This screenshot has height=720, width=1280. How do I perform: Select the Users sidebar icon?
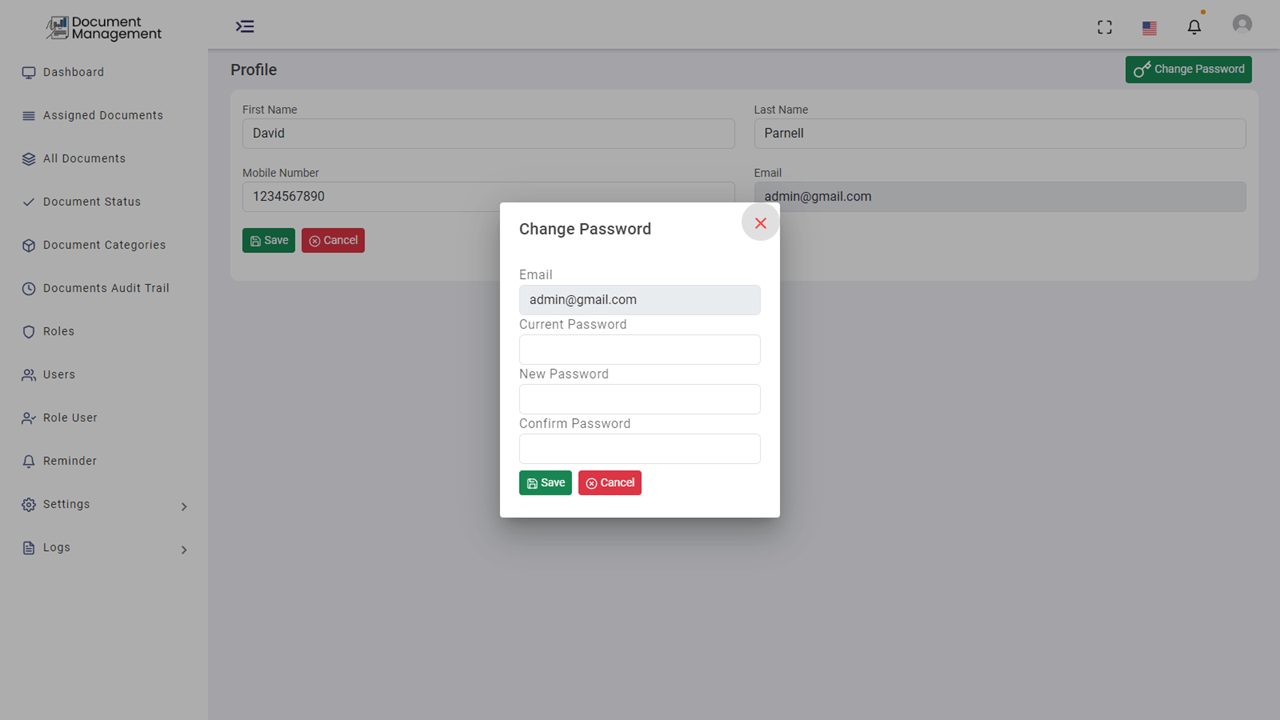[x=29, y=374]
